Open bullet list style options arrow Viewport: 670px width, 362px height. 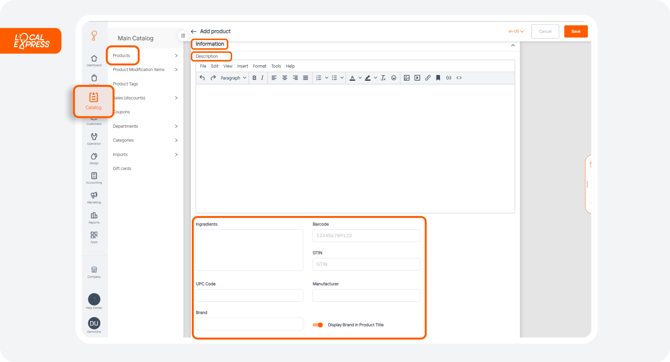(x=342, y=78)
